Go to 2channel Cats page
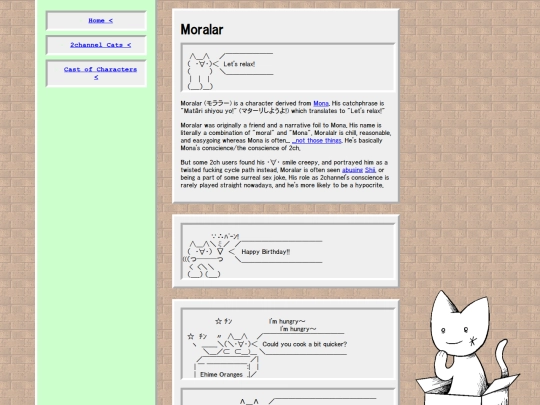Image resolution: width=540 pixels, height=405 pixels. pyautogui.click(x=101, y=45)
